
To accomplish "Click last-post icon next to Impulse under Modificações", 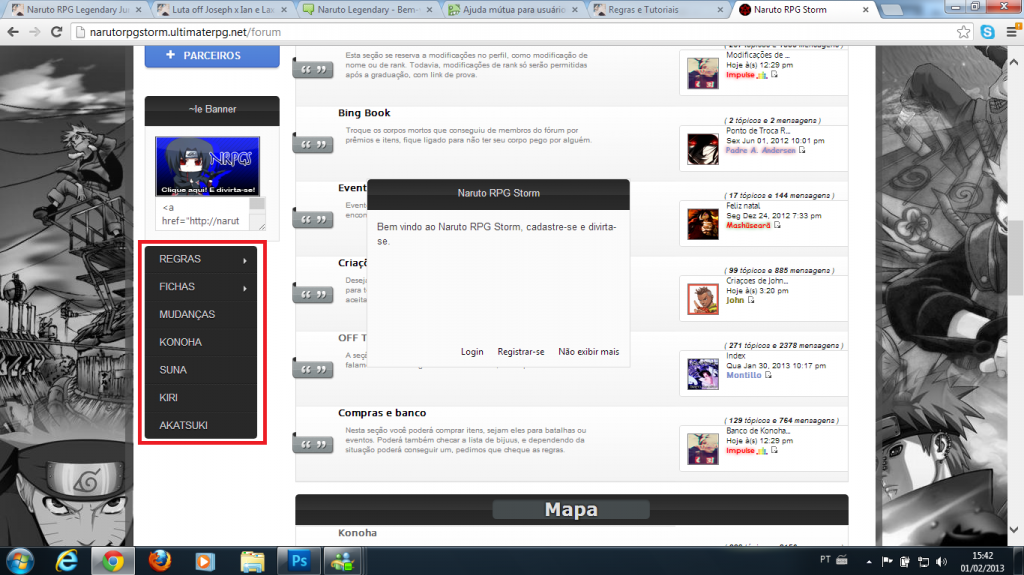I will (x=775, y=74).
